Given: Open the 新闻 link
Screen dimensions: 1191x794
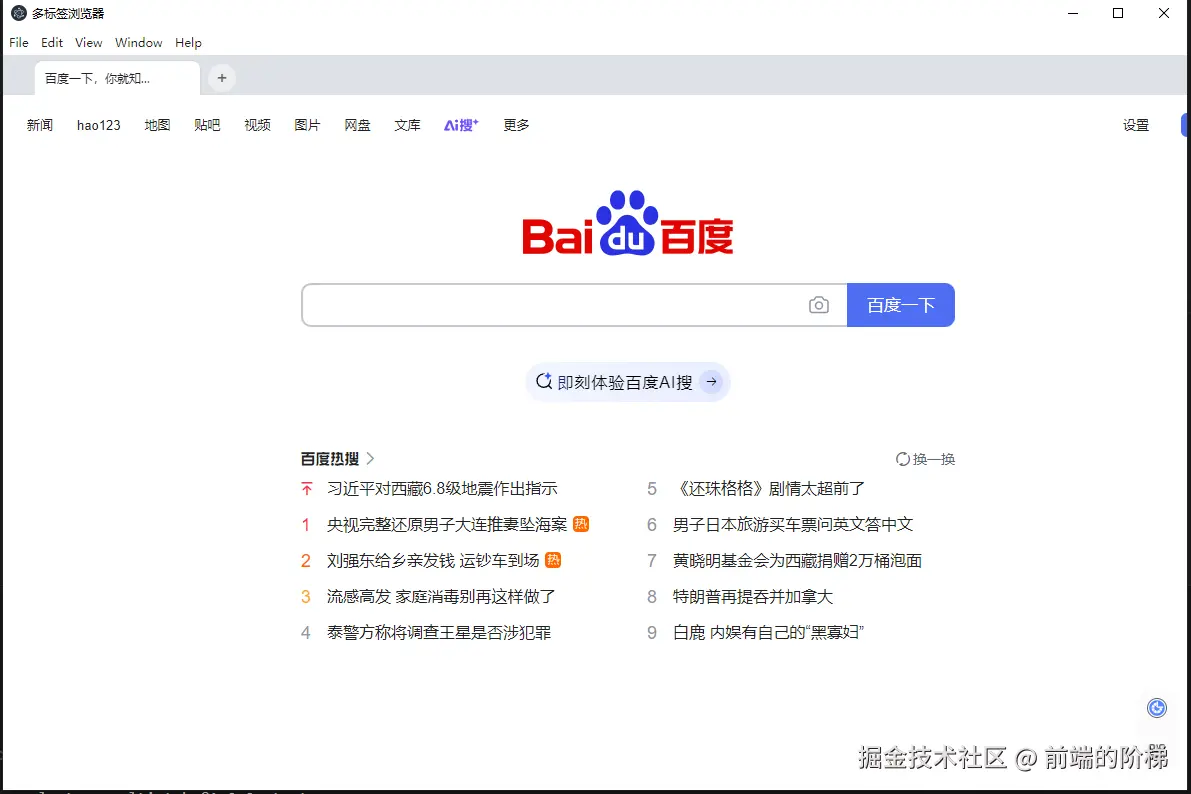Looking at the screenshot, I should 39,125.
